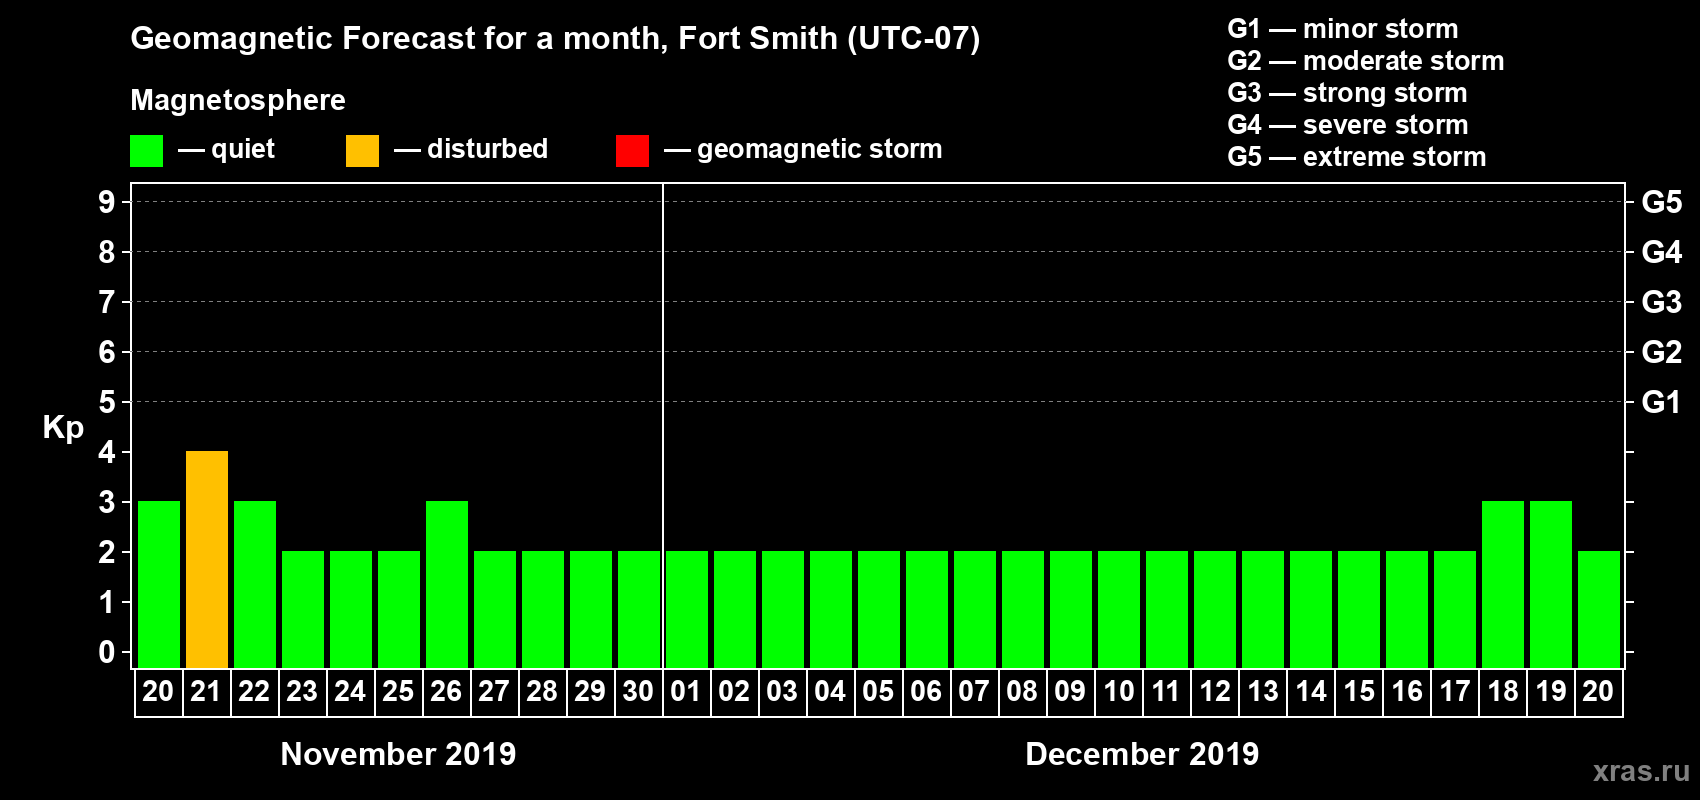
Task: Click the xras.ru watermark link
Action: tap(1640, 771)
